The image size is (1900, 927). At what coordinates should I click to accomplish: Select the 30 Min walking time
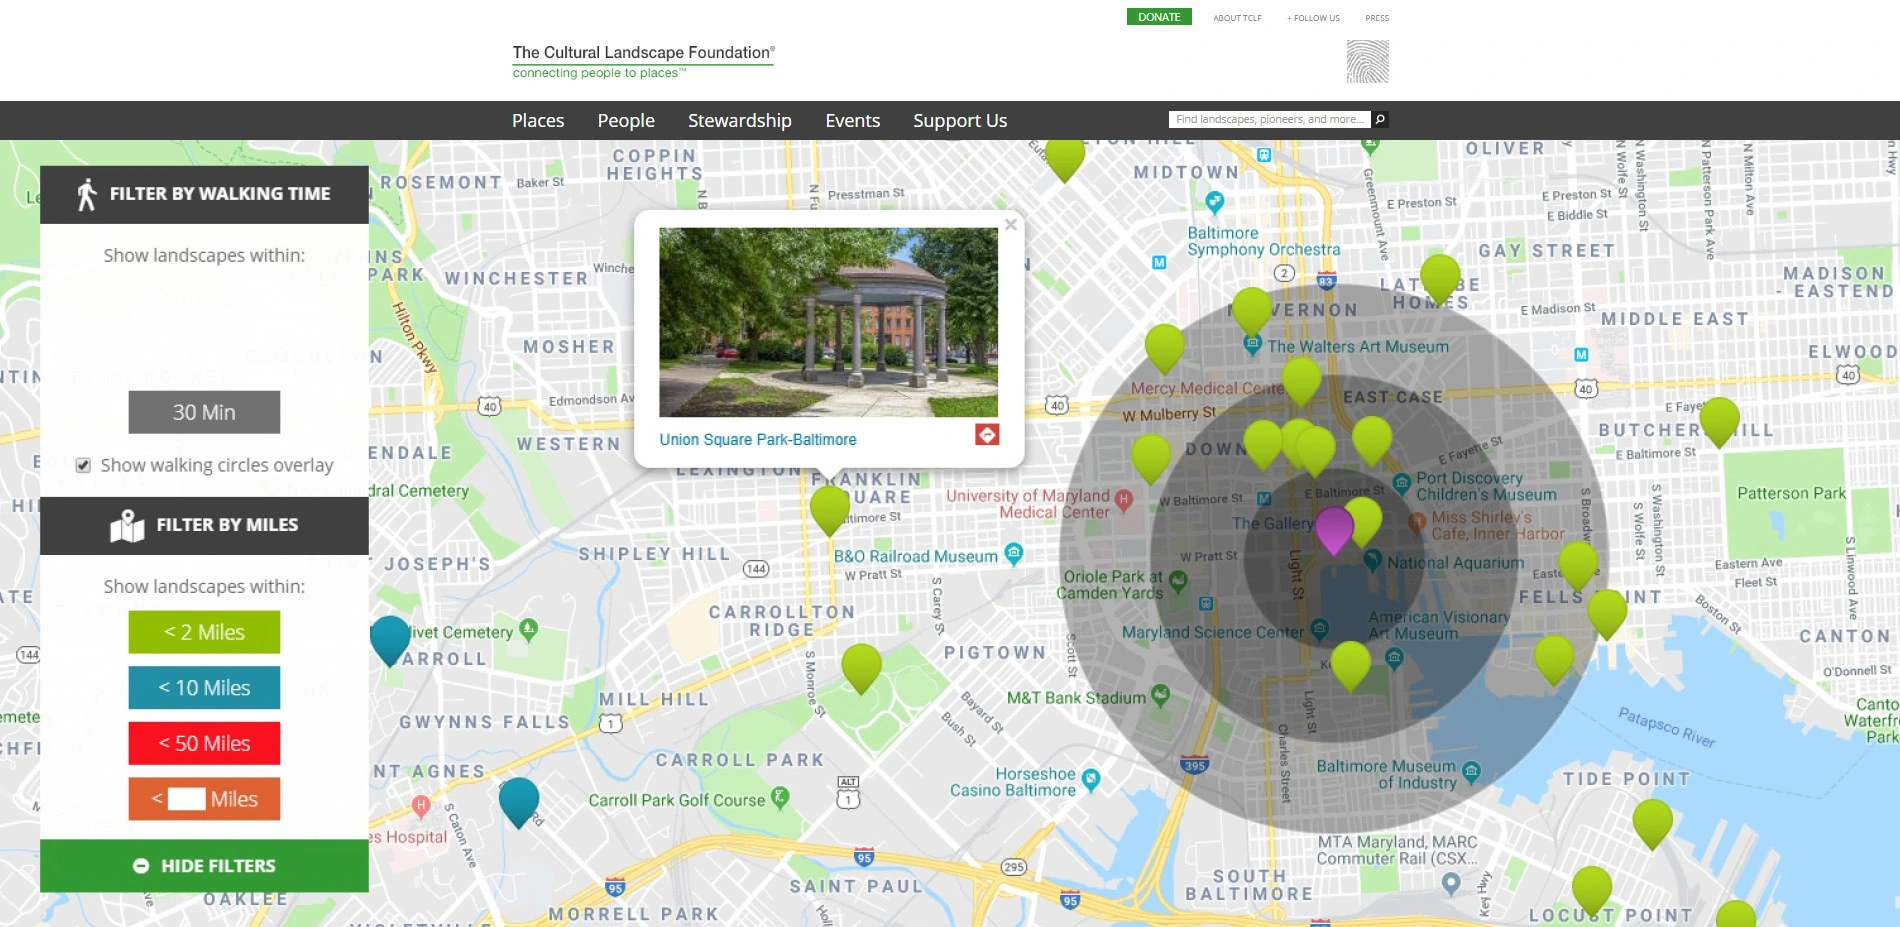coord(204,412)
